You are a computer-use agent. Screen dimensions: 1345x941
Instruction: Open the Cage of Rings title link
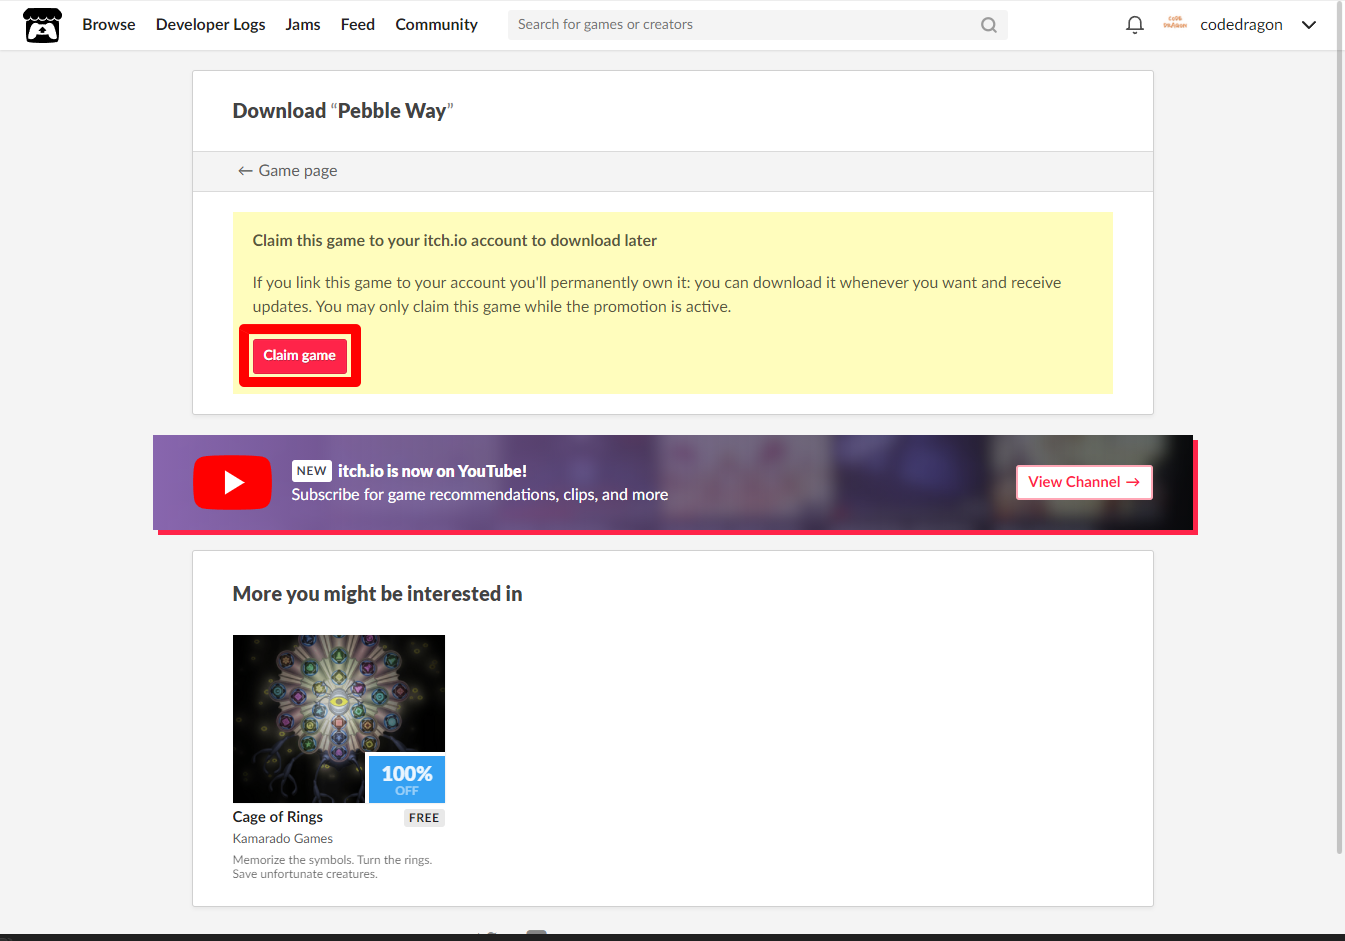pyautogui.click(x=278, y=817)
